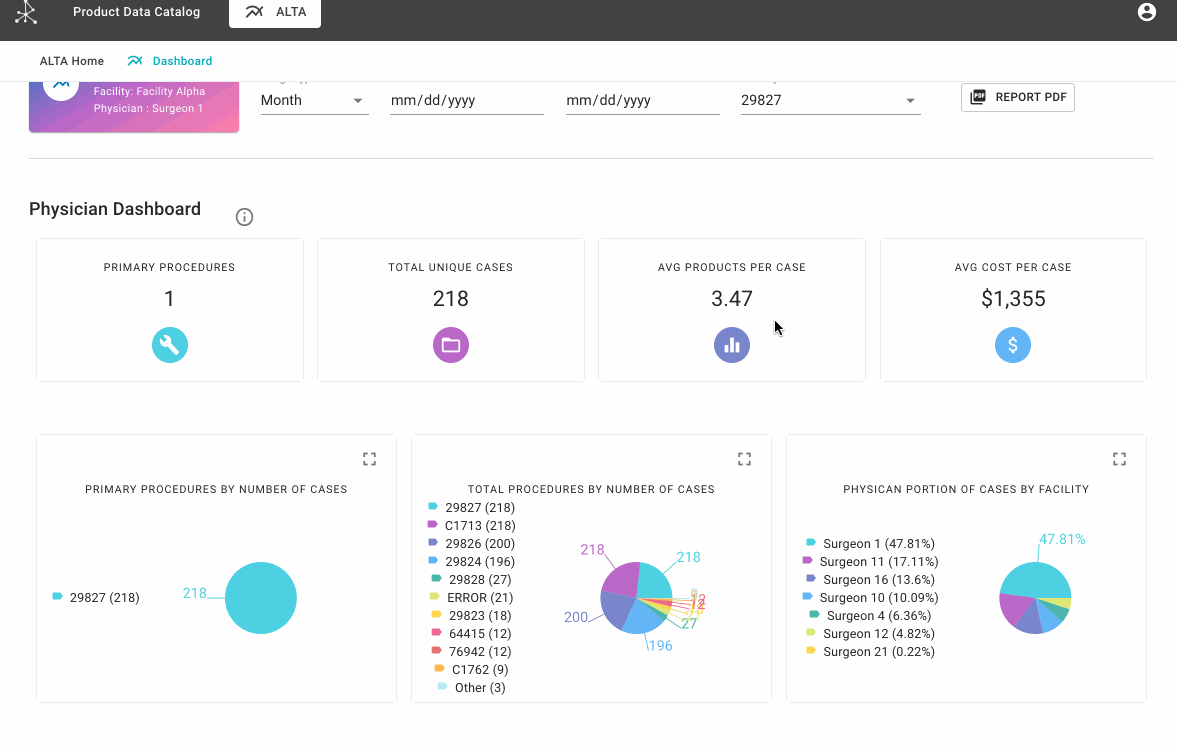The width and height of the screenshot is (1177, 752).
Task: Click the ALTA tab trend icon
Action: 254,12
